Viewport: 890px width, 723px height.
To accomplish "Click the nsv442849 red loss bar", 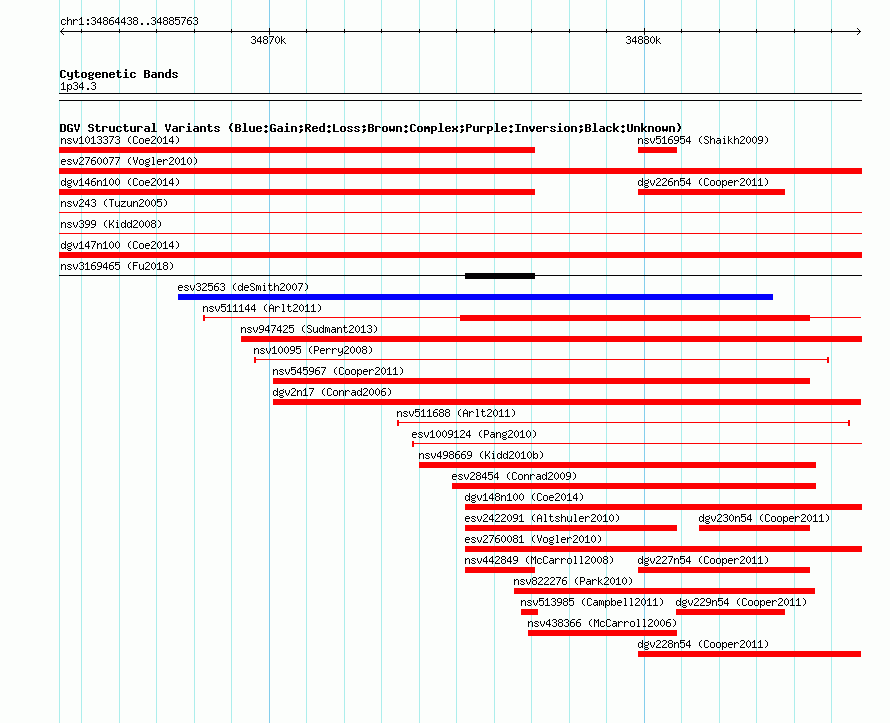I will [499, 570].
